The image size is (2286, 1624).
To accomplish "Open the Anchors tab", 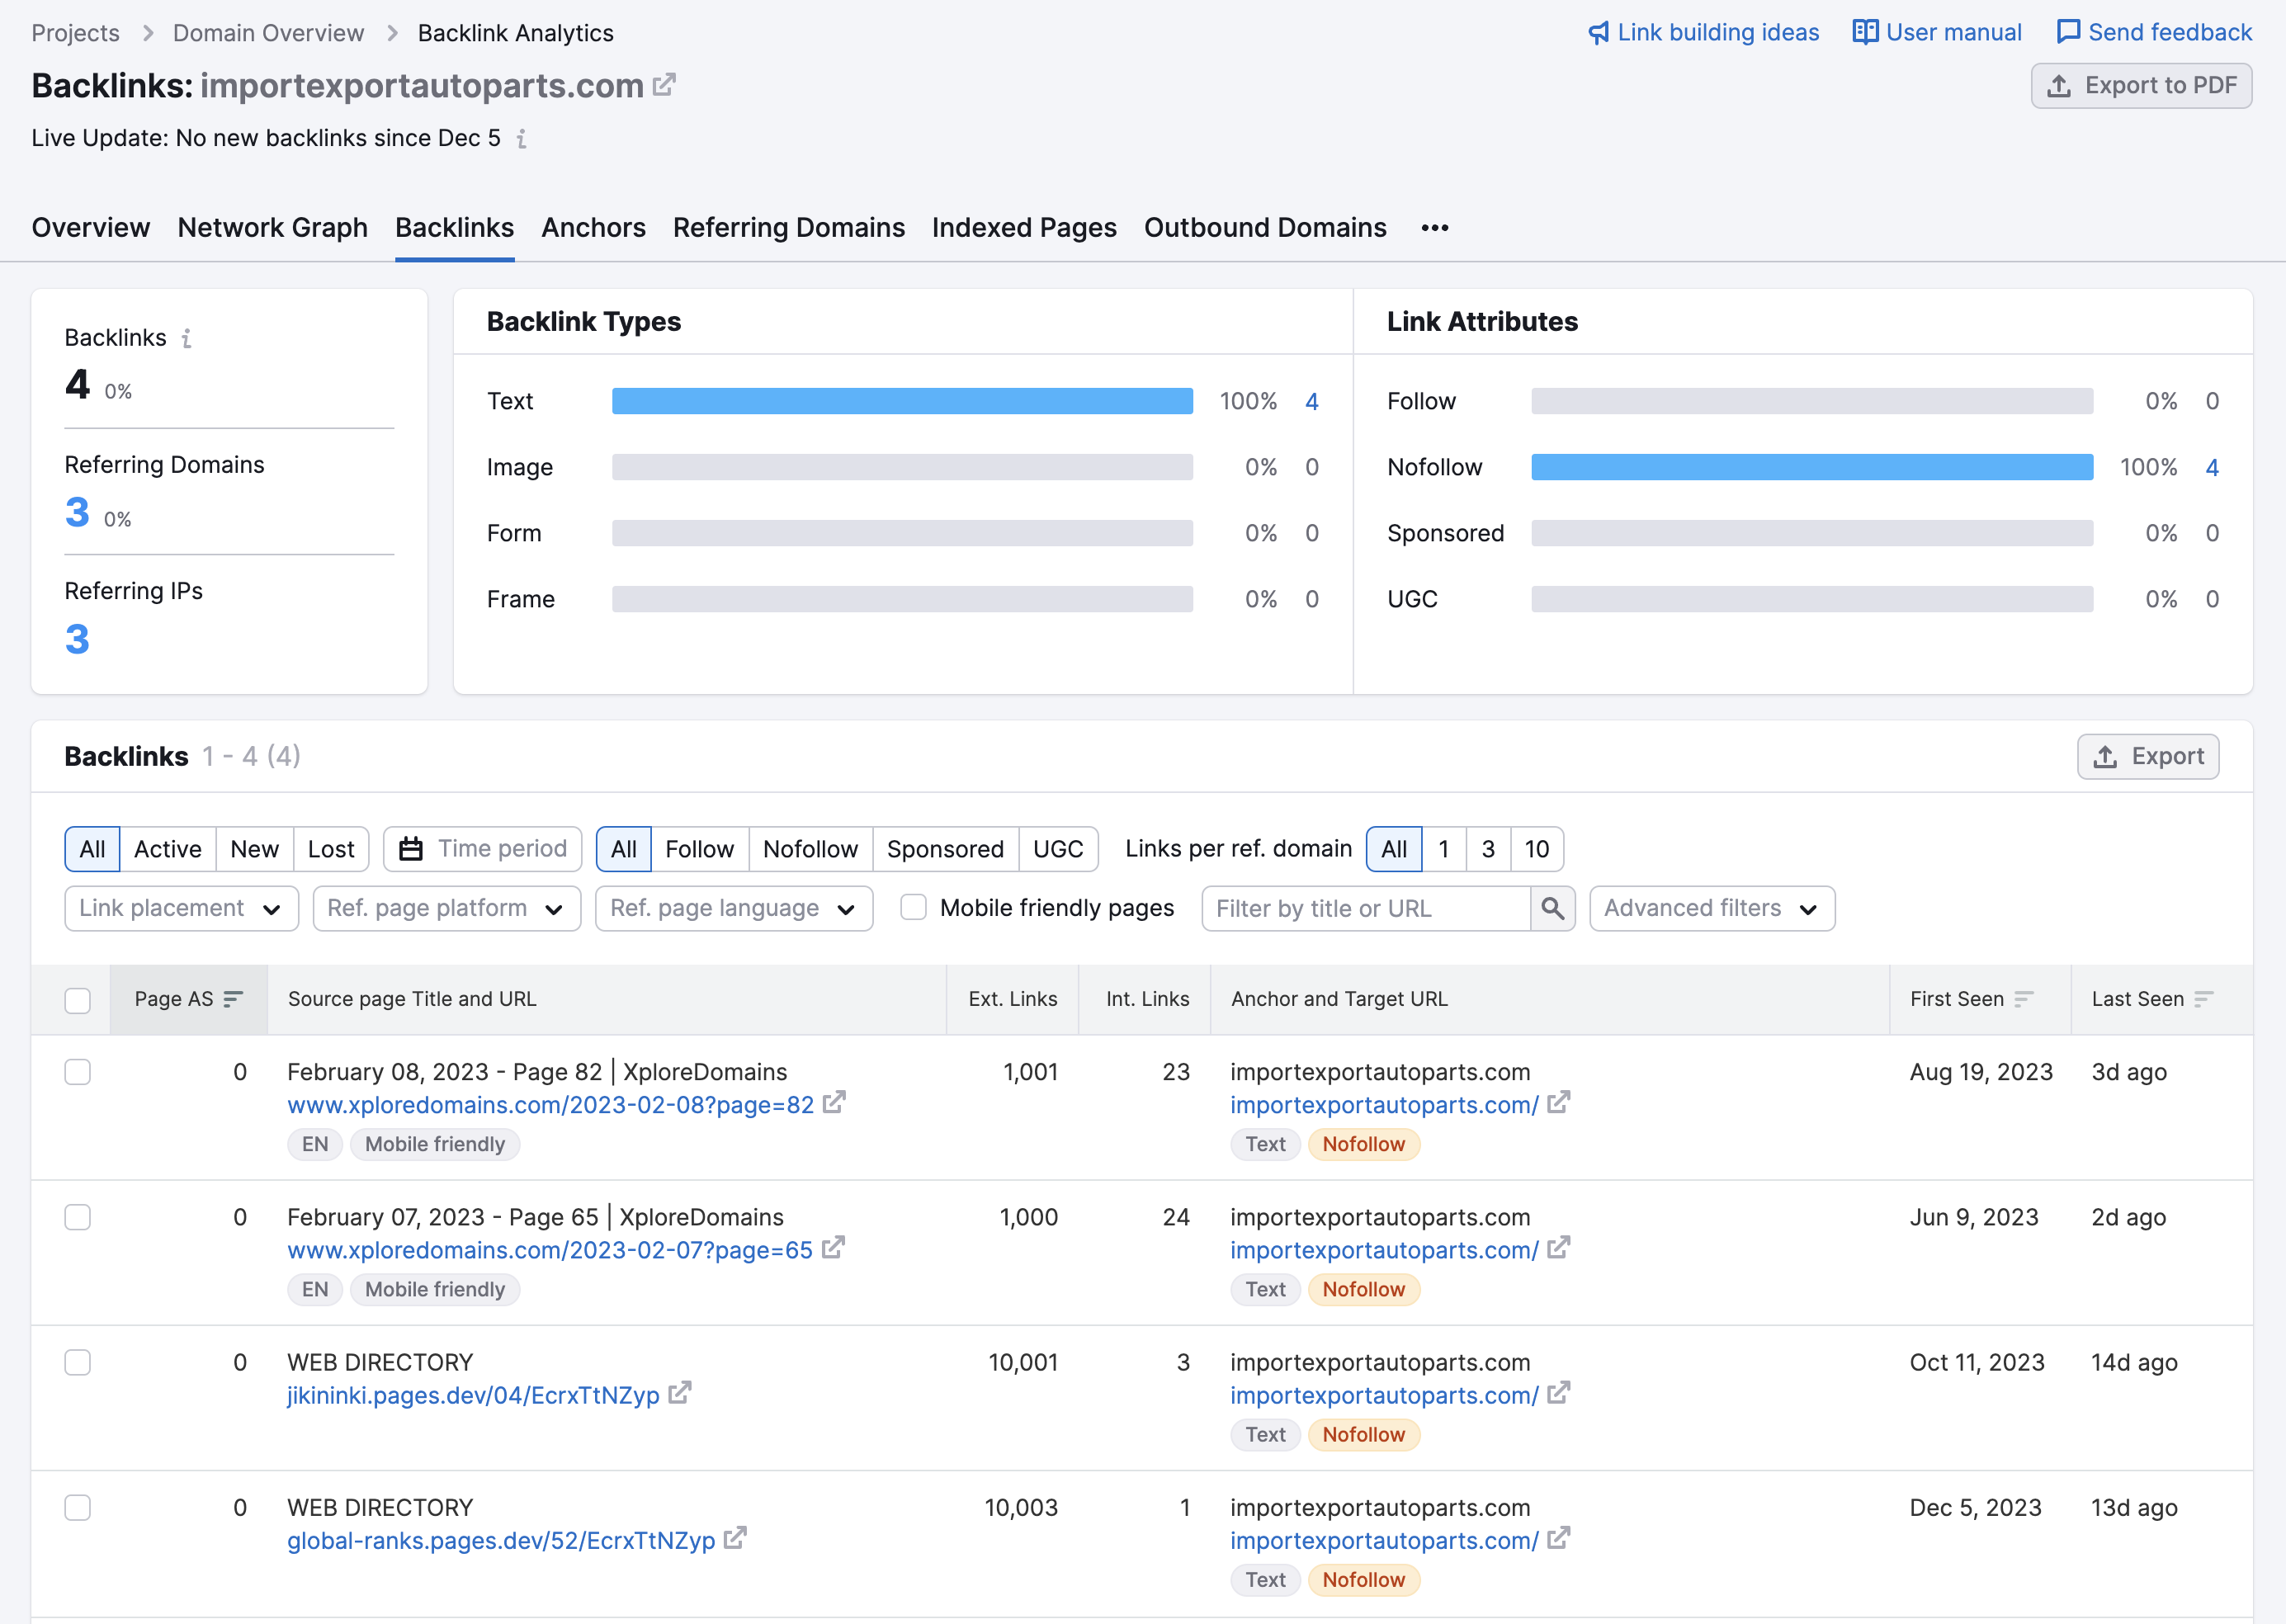I will click(593, 228).
